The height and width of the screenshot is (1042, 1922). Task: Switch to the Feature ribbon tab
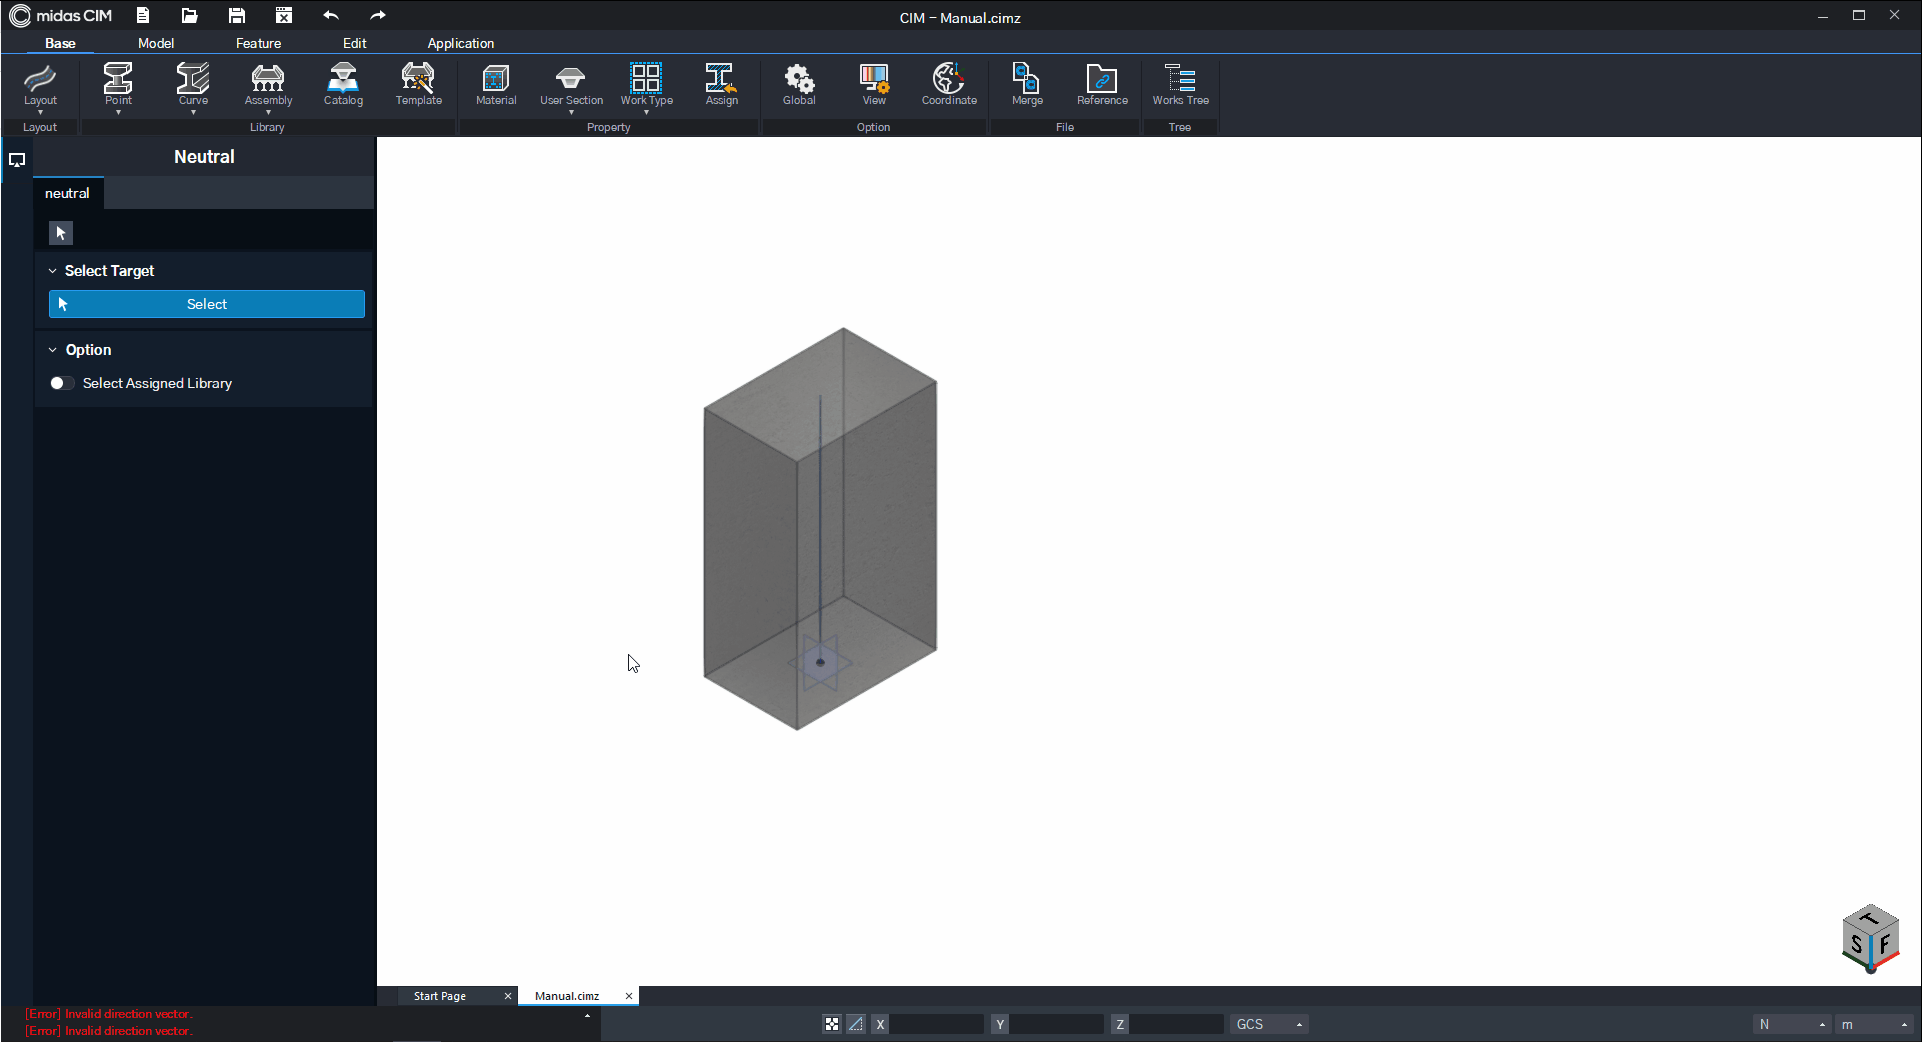[258, 43]
